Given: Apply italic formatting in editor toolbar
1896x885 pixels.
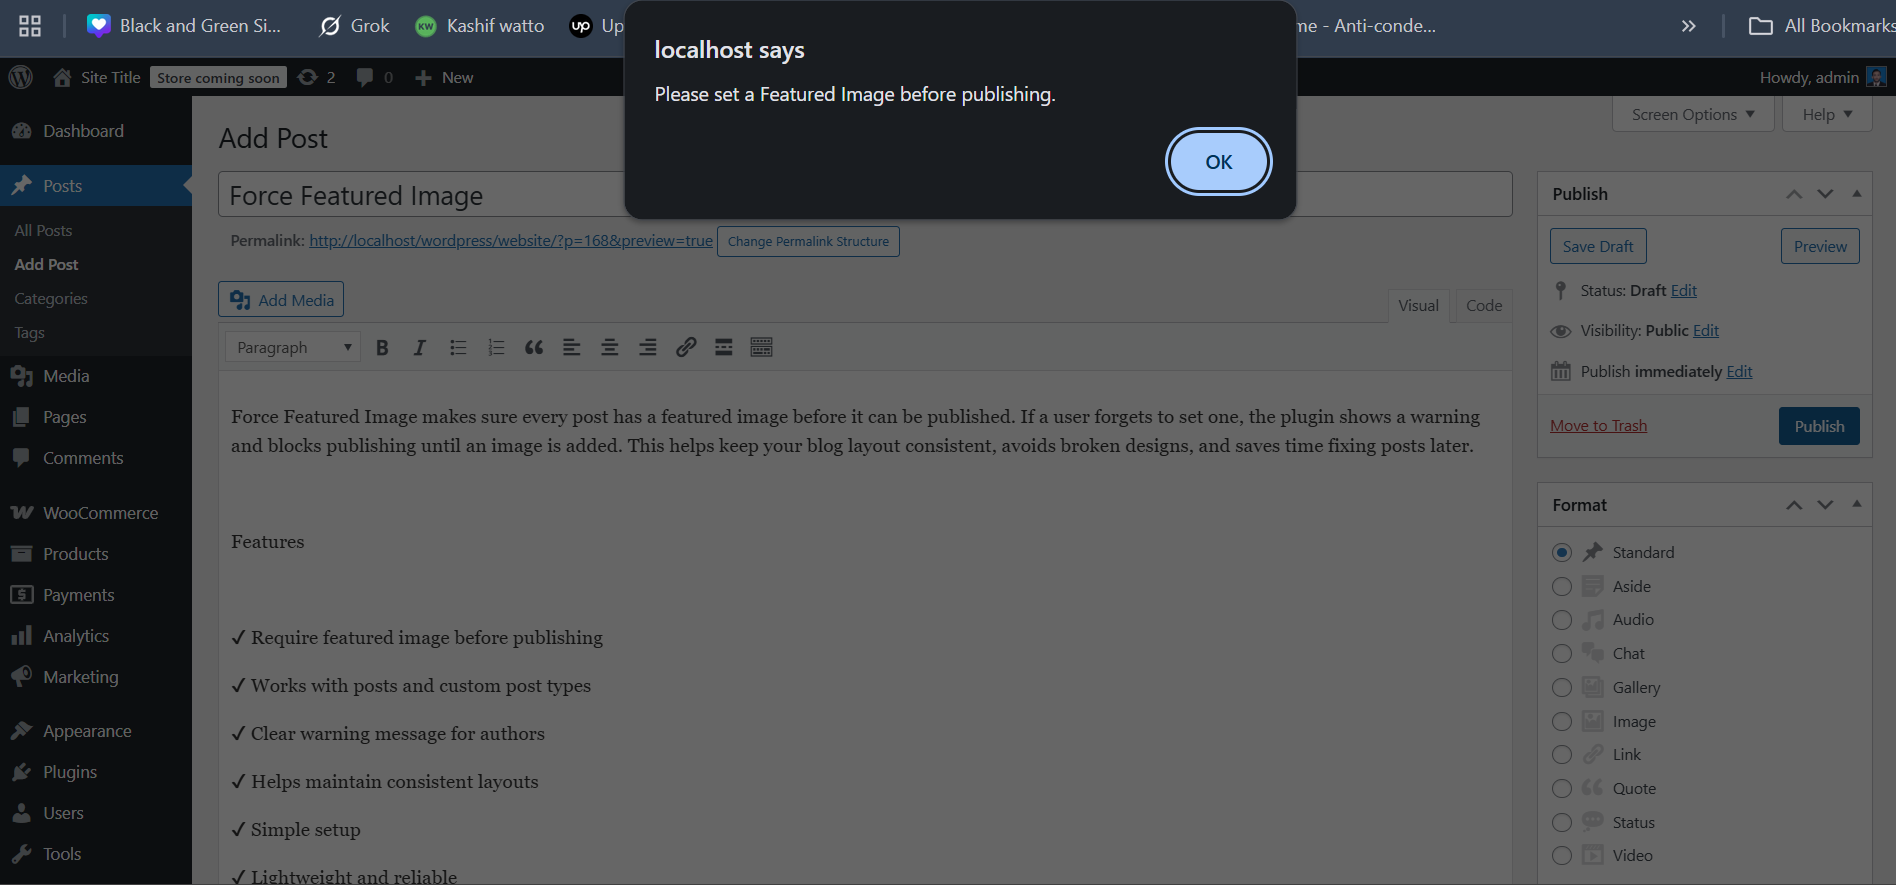Looking at the screenshot, I should click(419, 348).
